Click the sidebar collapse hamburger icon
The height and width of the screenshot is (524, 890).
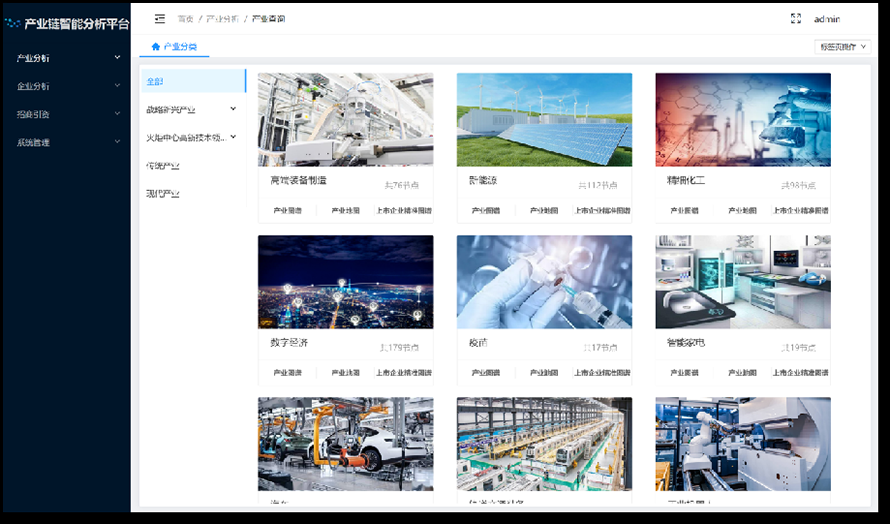click(x=160, y=19)
